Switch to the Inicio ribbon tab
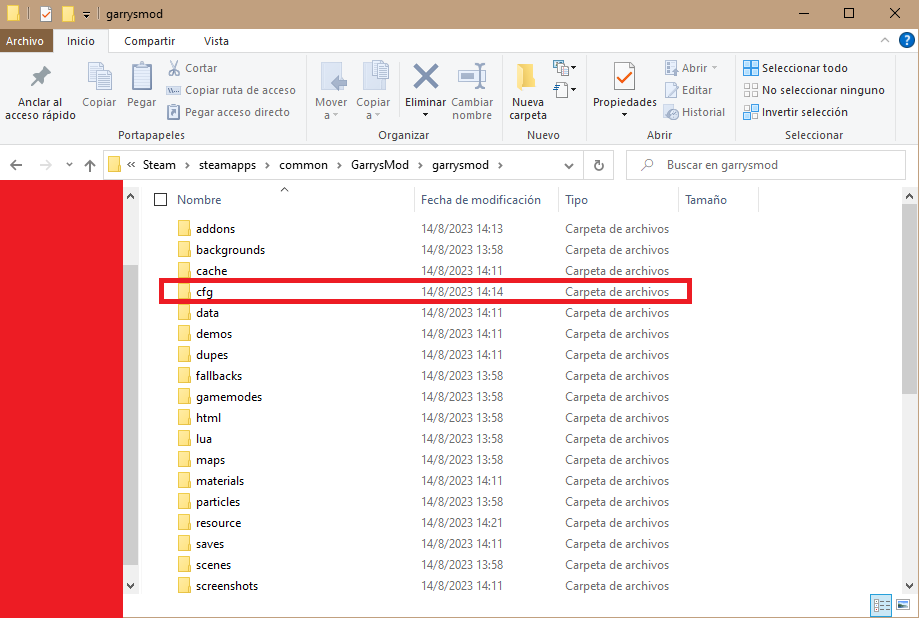This screenshot has height=618, width=919. click(80, 41)
